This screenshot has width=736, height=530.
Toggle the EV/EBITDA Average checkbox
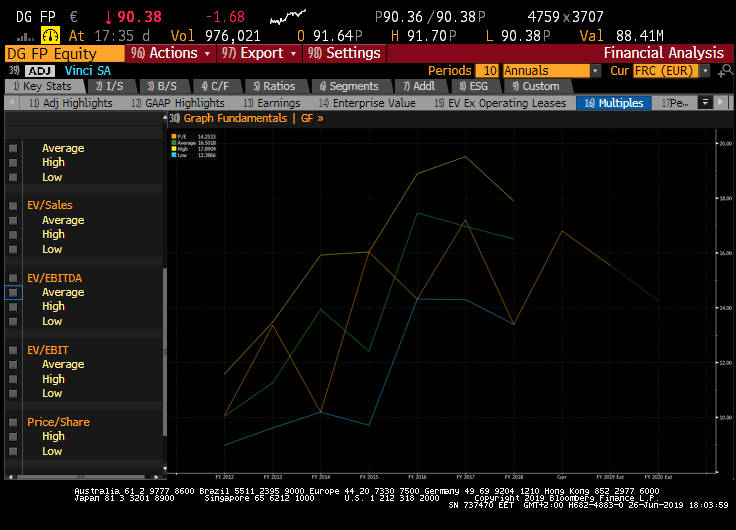point(13,292)
